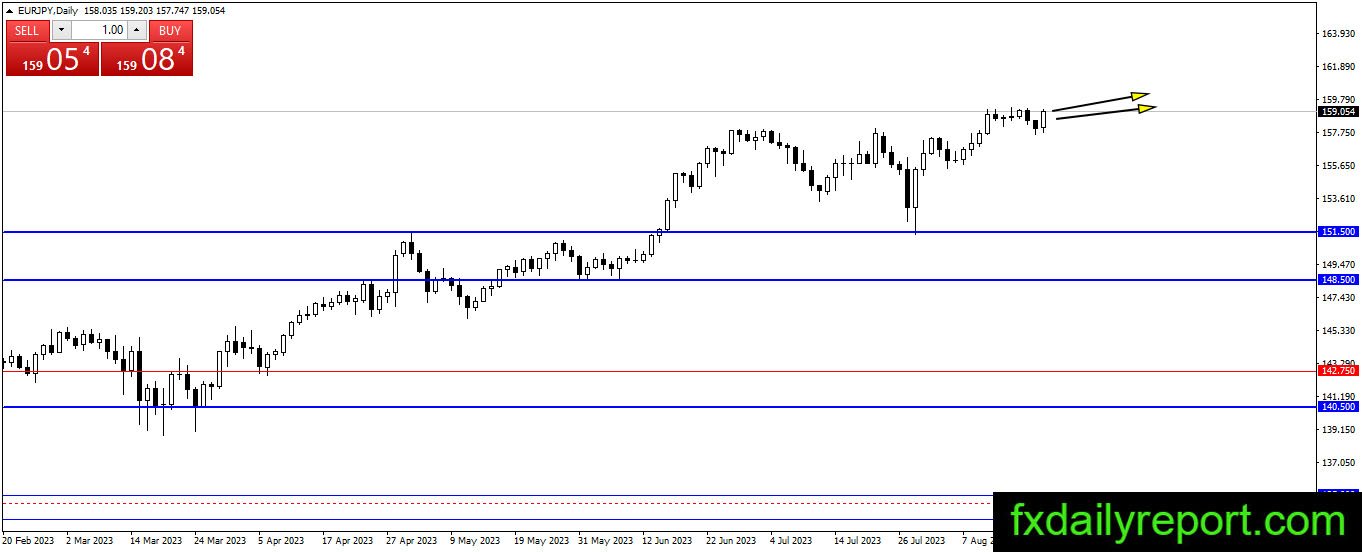Click the 12 Jun 2023 date label
This screenshot has height=552, width=1362.
pyautogui.click(x=667, y=541)
